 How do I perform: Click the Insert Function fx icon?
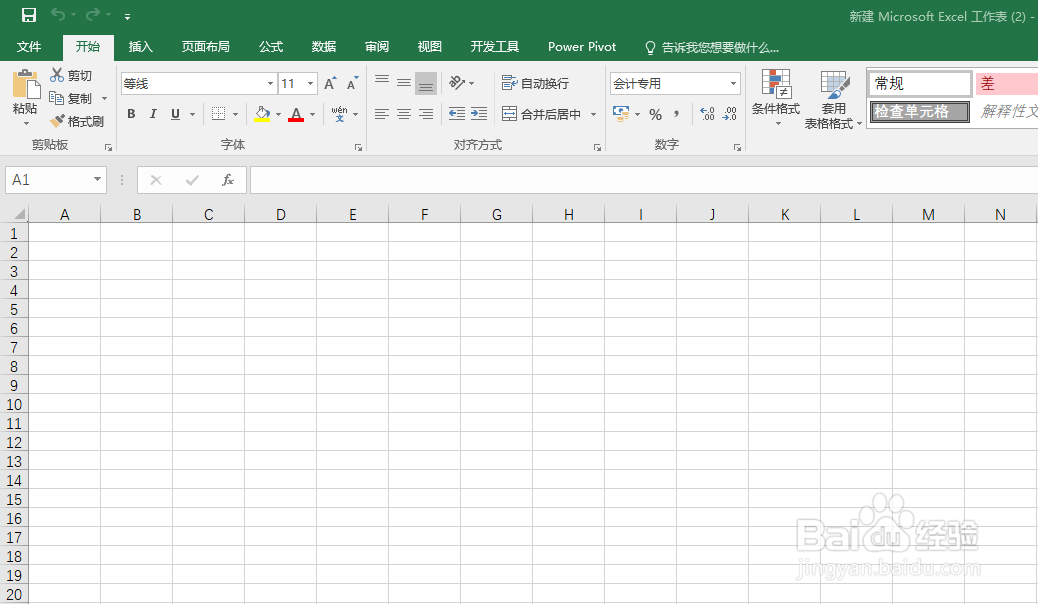click(x=228, y=180)
